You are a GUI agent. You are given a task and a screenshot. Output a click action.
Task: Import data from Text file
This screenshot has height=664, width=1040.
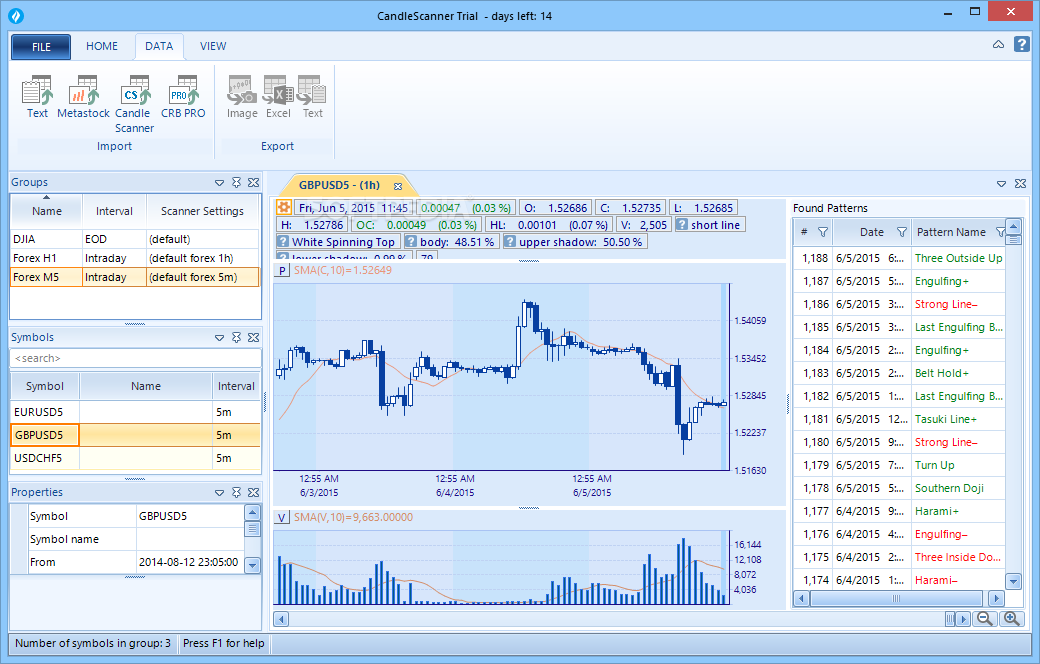(37, 97)
